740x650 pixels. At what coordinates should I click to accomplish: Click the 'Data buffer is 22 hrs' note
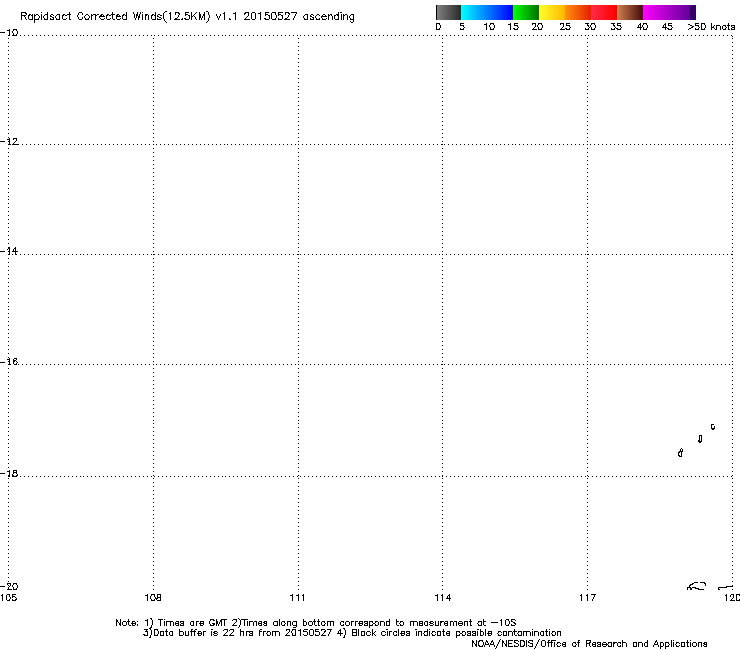click(237, 633)
